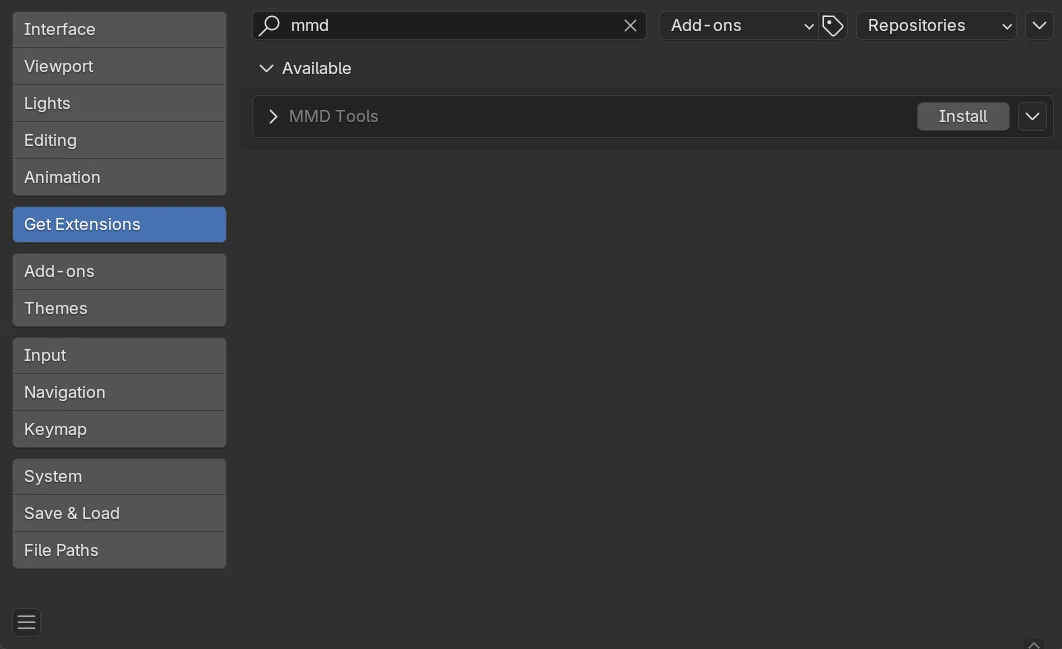Viewport: 1062px width, 649px height.
Task: Collapse the Available section
Action: 266,68
